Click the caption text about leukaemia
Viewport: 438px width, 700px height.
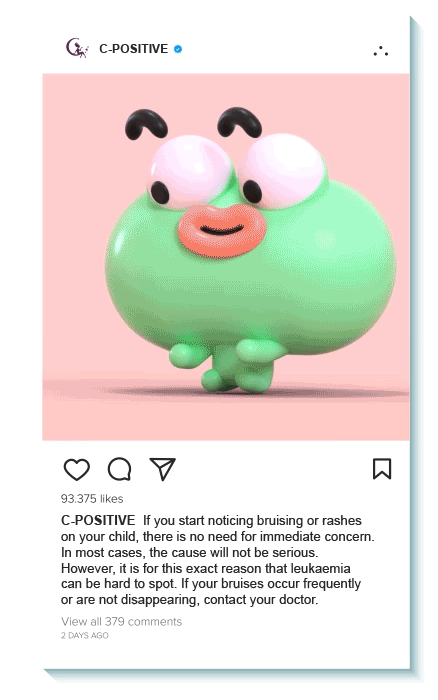pos(217,560)
